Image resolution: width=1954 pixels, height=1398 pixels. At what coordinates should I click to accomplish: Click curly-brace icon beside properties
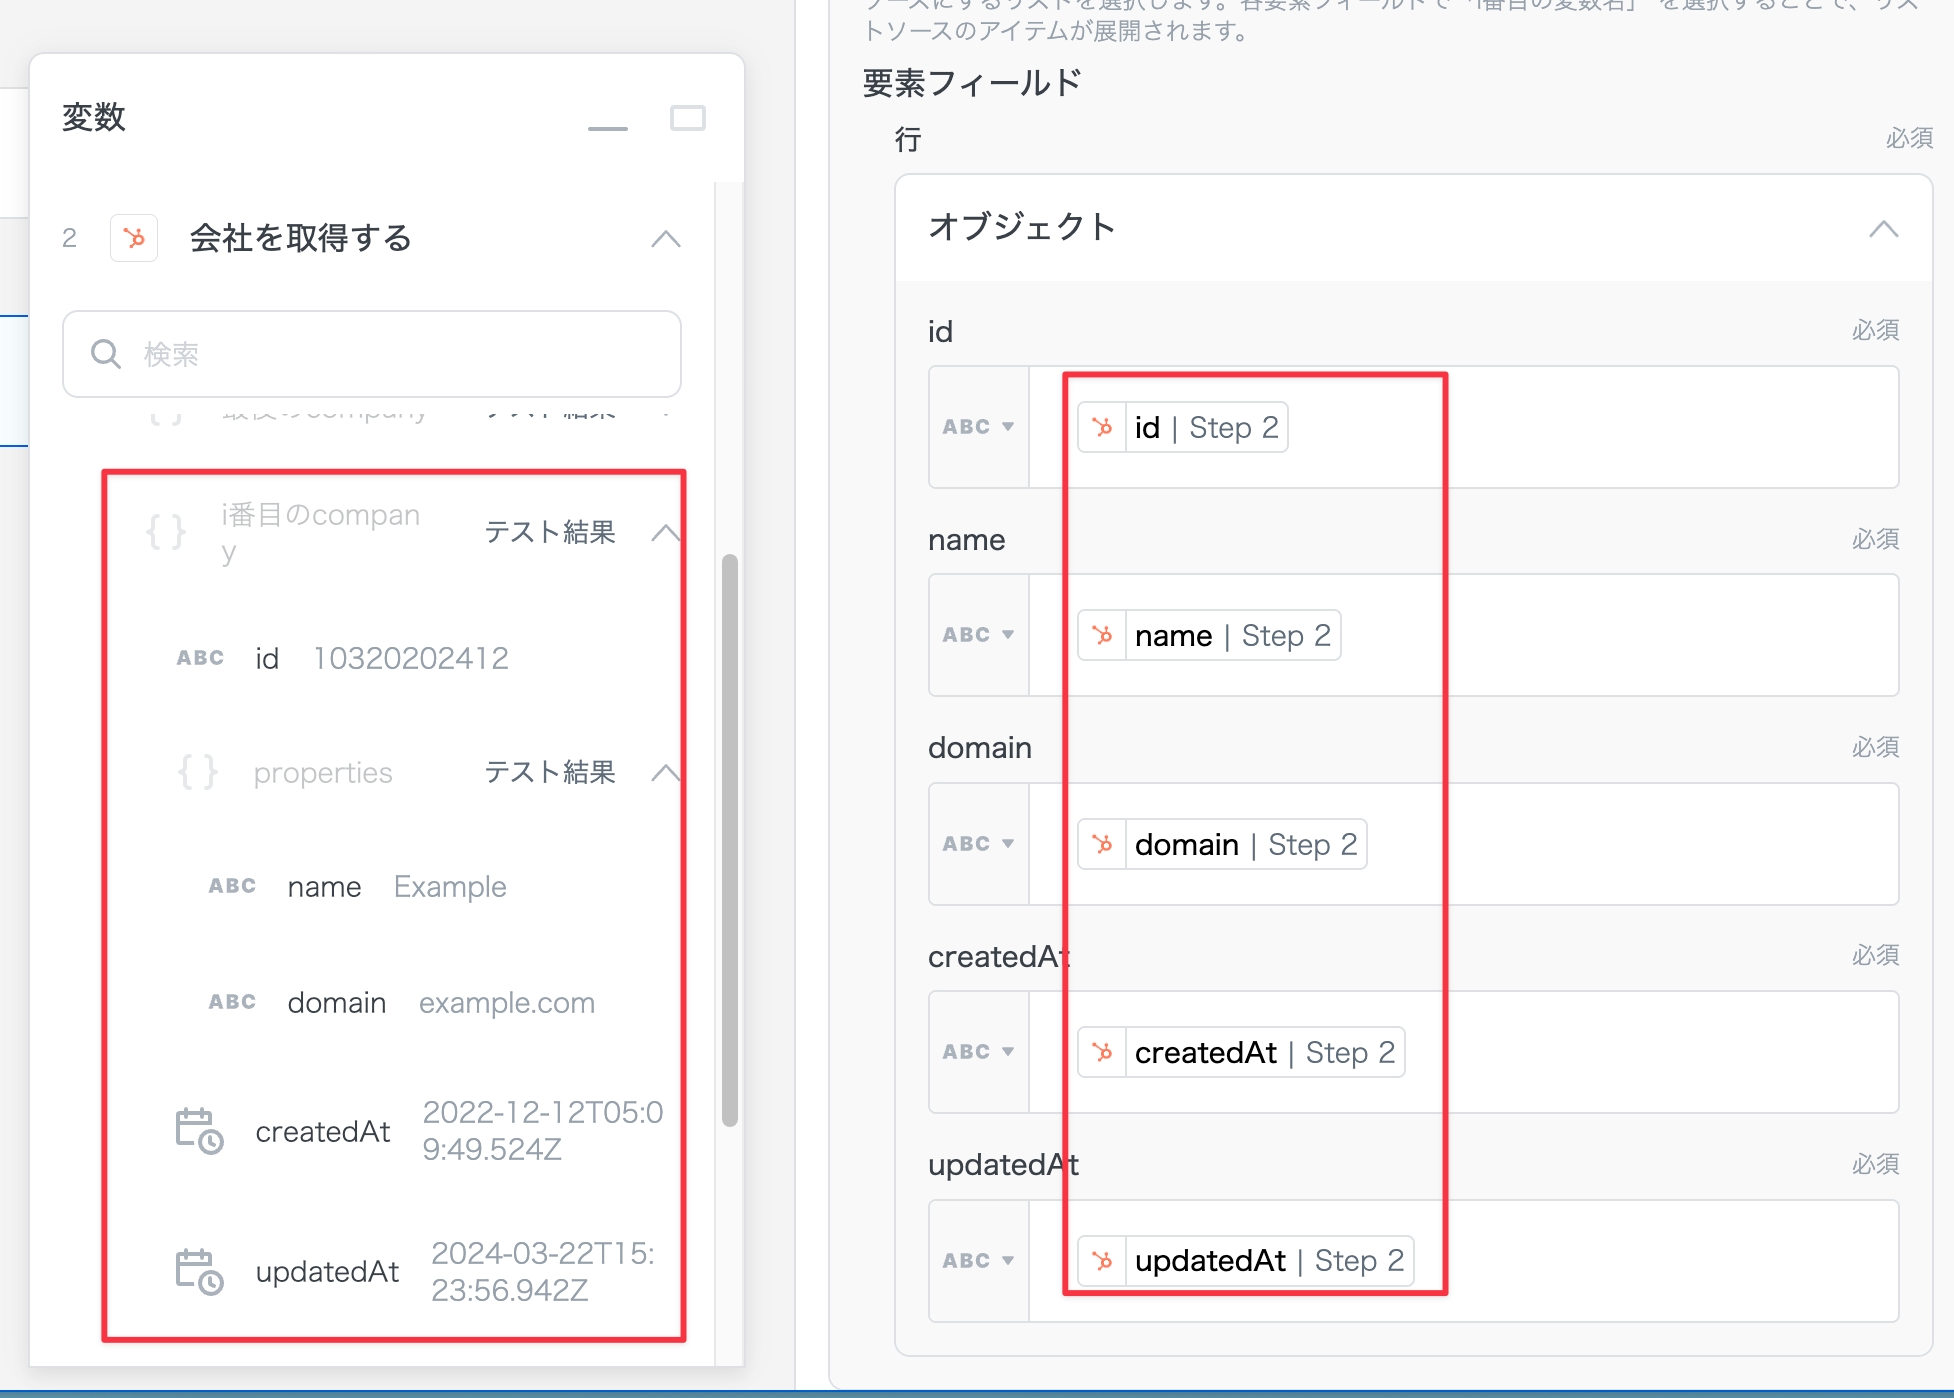pos(197,772)
